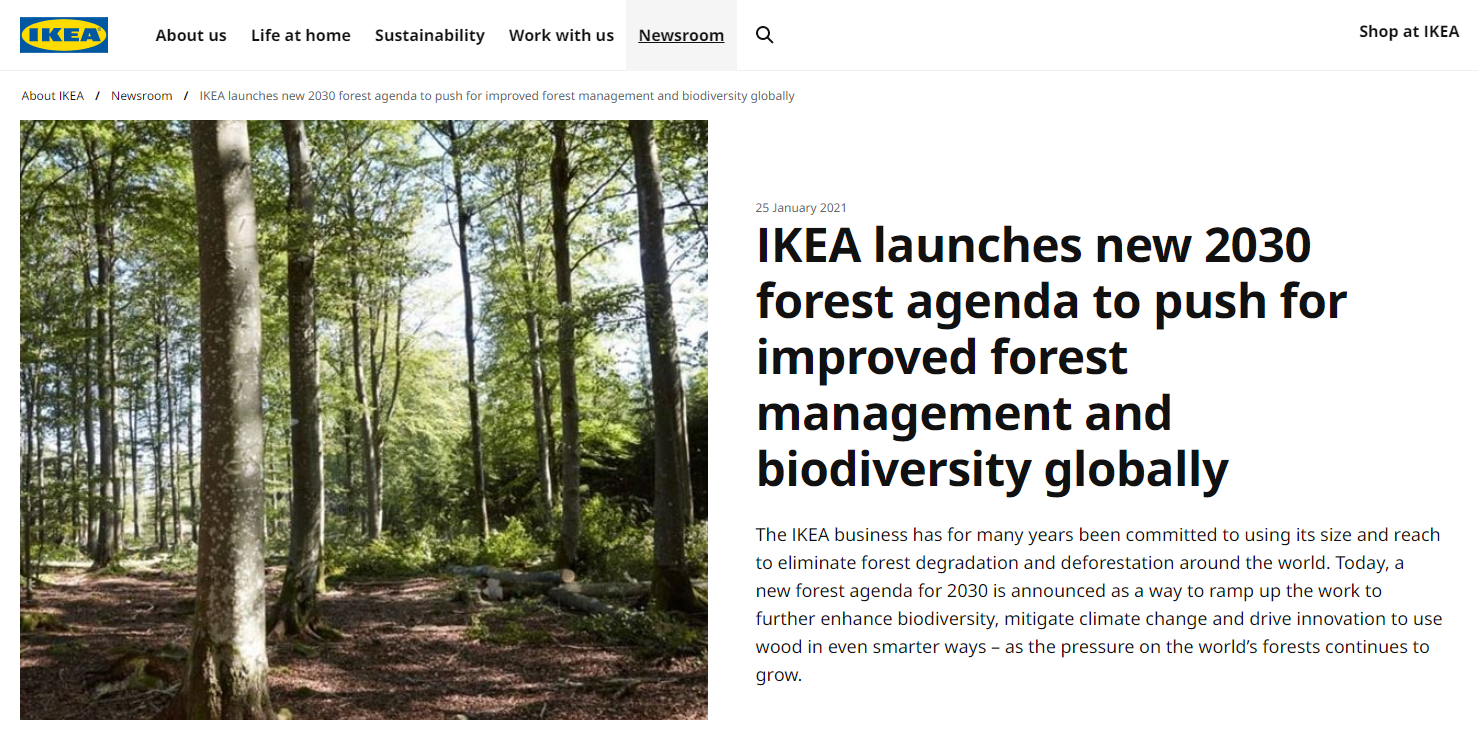Open the search magnifier icon
The image size is (1478, 753).
765,35
